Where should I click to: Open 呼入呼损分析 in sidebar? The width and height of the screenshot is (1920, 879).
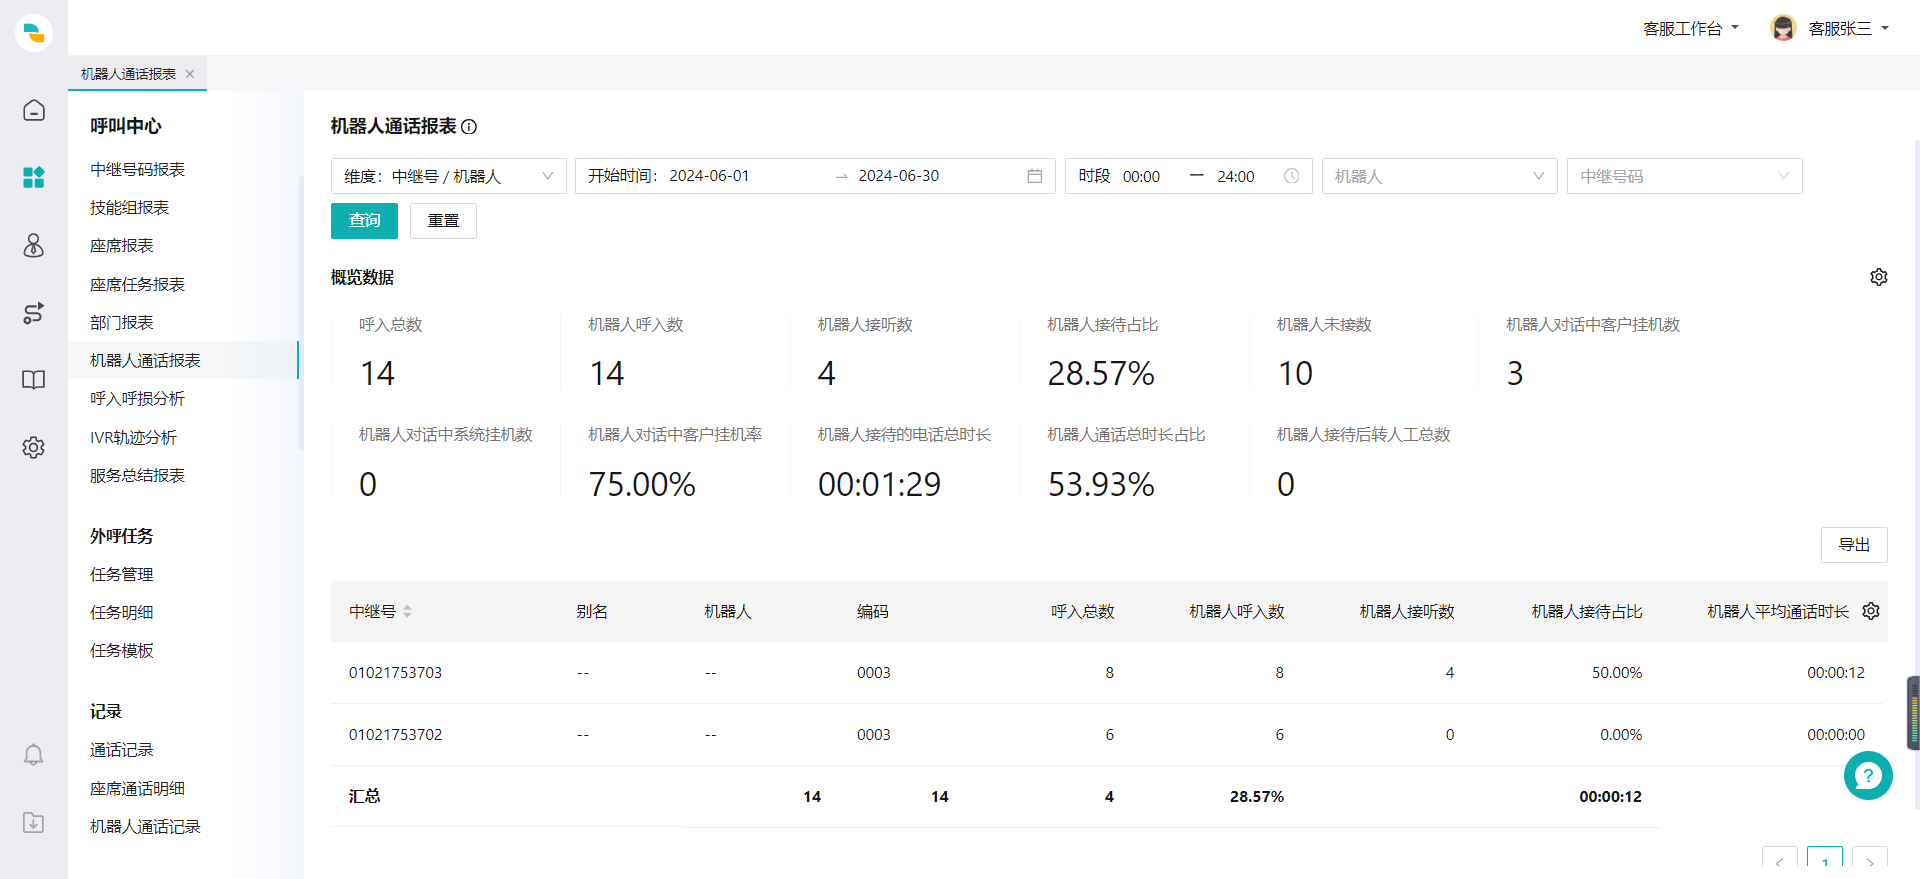(138, 399)
